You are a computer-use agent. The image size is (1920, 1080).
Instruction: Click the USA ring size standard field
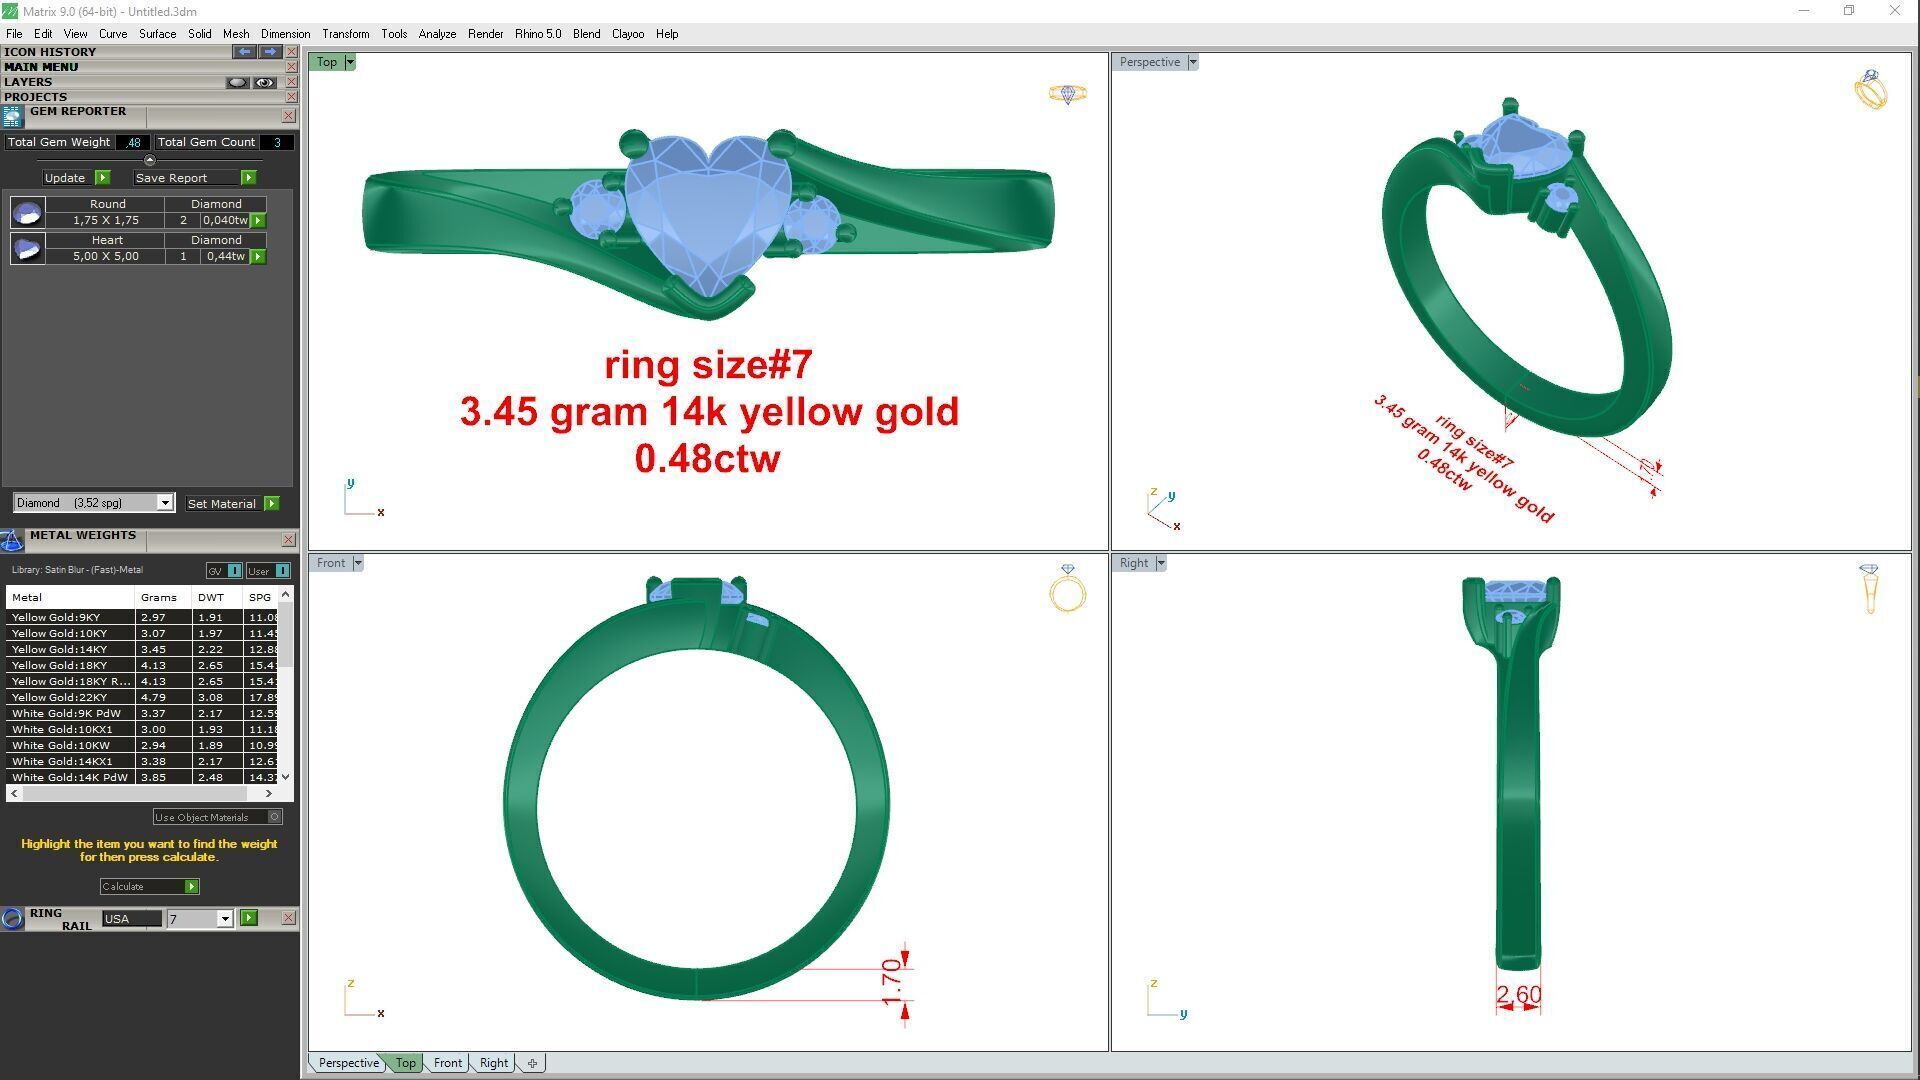[131, 918]
